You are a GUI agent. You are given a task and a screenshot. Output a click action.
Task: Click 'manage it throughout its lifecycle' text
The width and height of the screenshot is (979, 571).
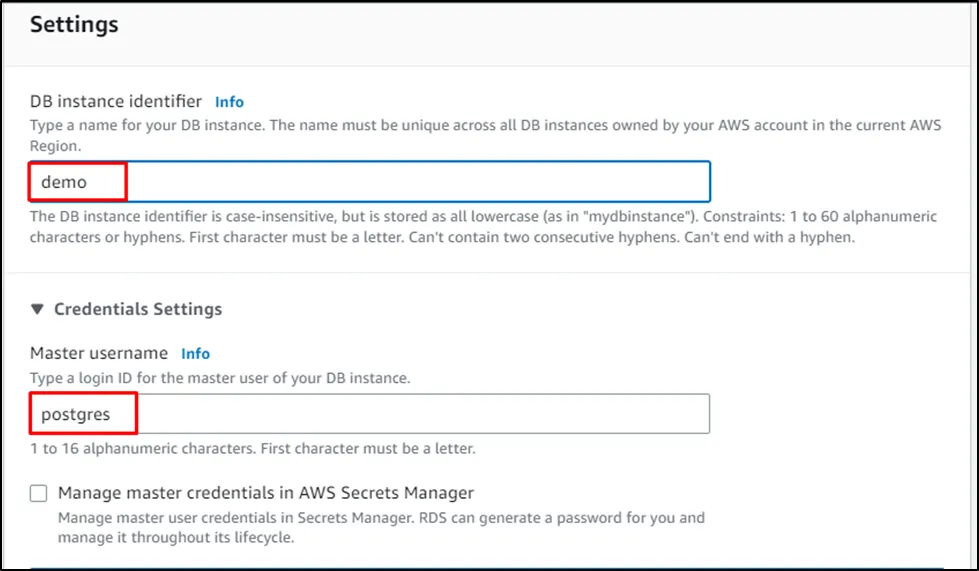click(x=175, y=537)
